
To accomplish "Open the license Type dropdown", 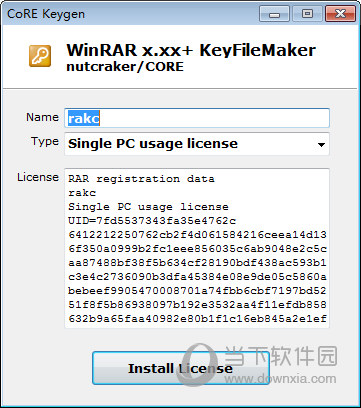I will pyautogui.click(x=197, y=144).
